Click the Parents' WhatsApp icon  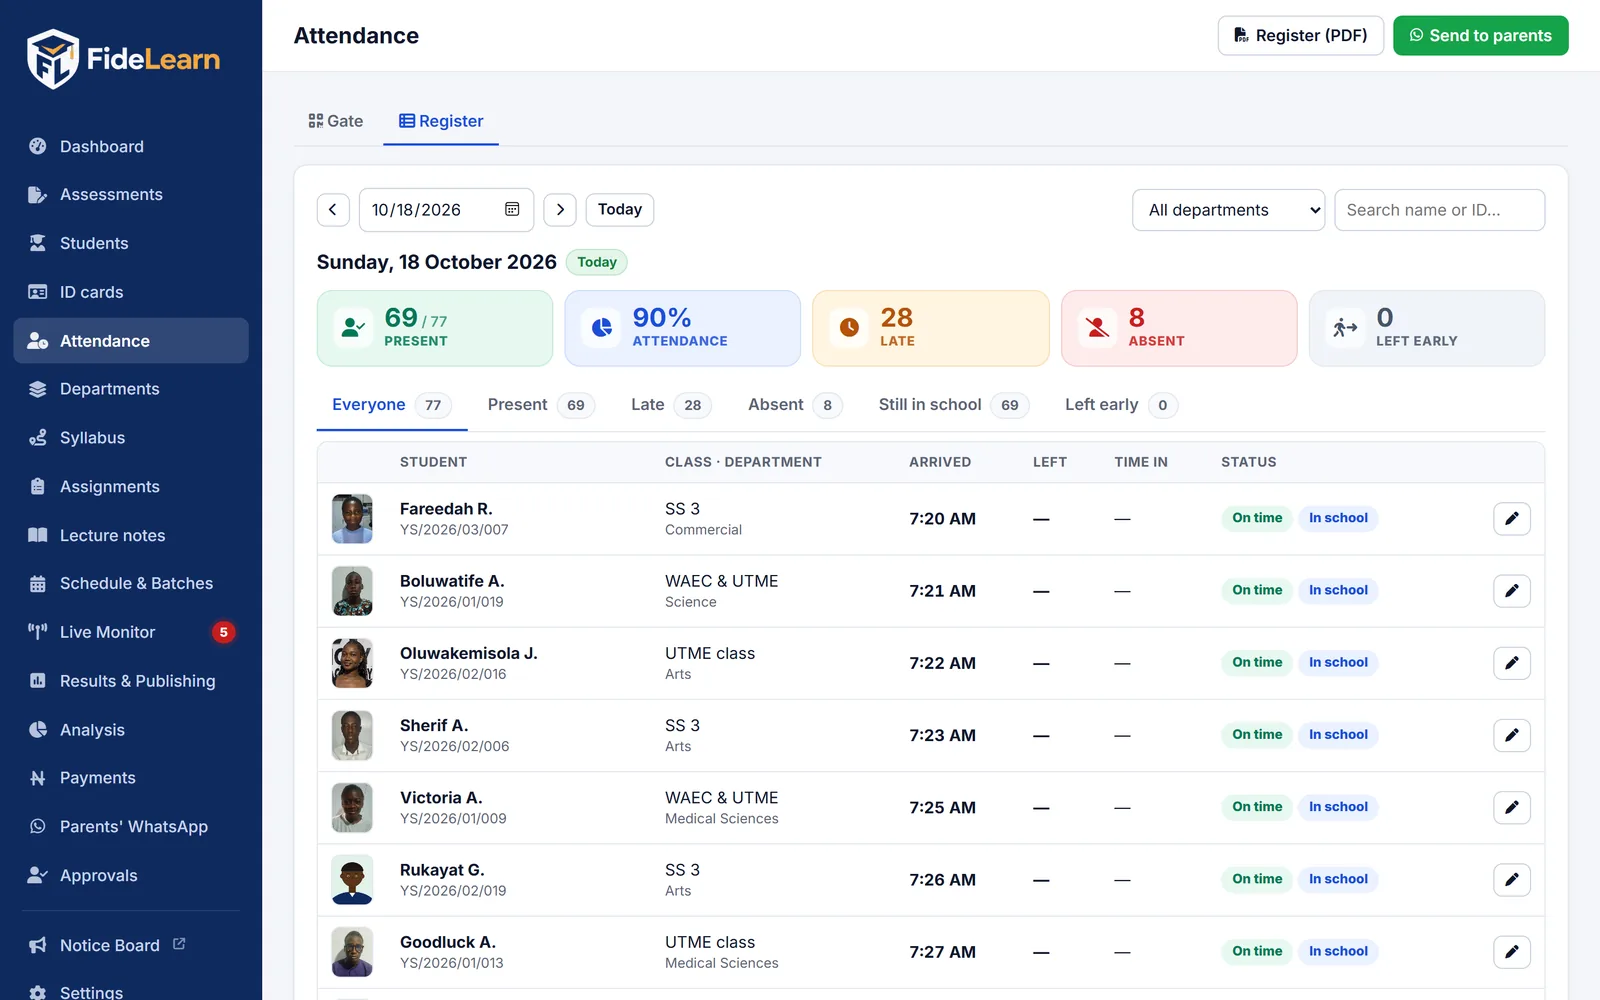point(38,827)
